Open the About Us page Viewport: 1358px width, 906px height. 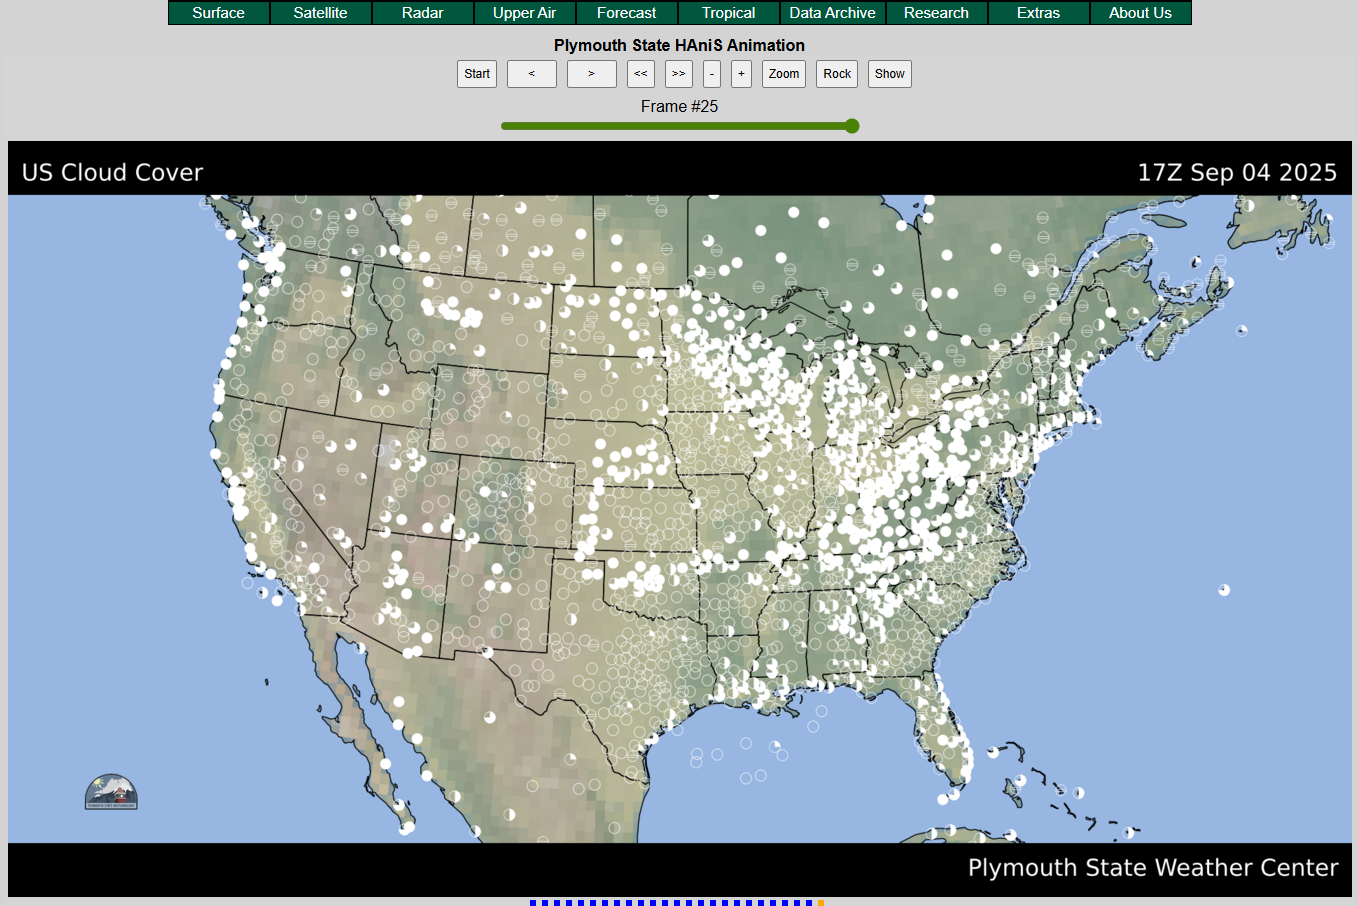pyautogui.click(x=1140, y=13)
